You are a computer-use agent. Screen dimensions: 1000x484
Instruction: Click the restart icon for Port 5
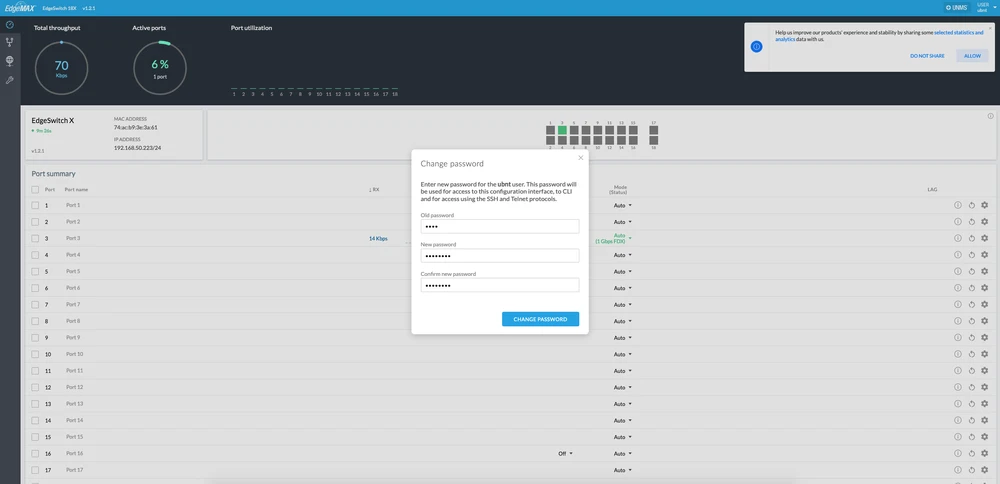(971, 271)
